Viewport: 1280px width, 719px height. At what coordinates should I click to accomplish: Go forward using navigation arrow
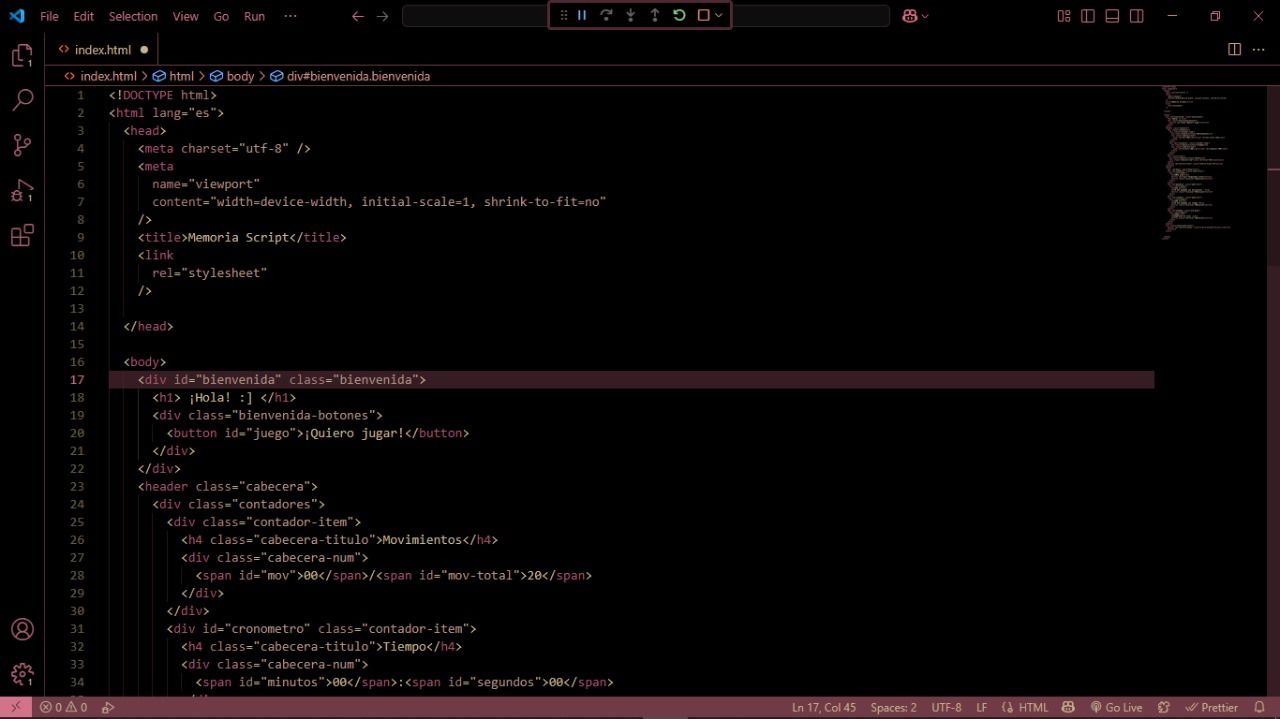coord(382,16)
